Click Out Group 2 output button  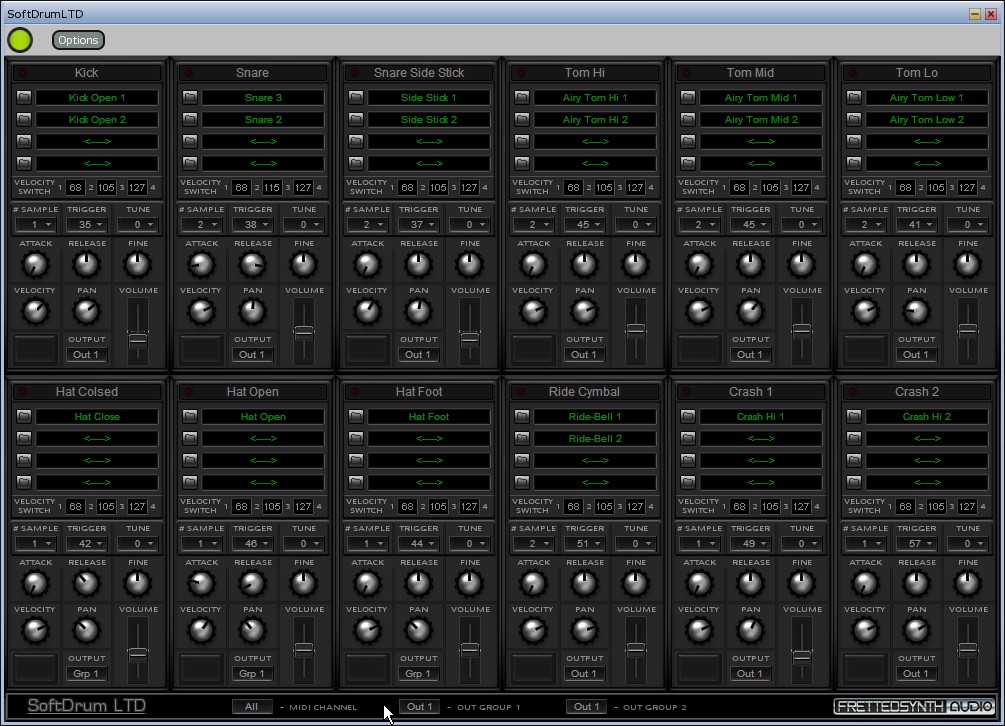pos(586,706)
